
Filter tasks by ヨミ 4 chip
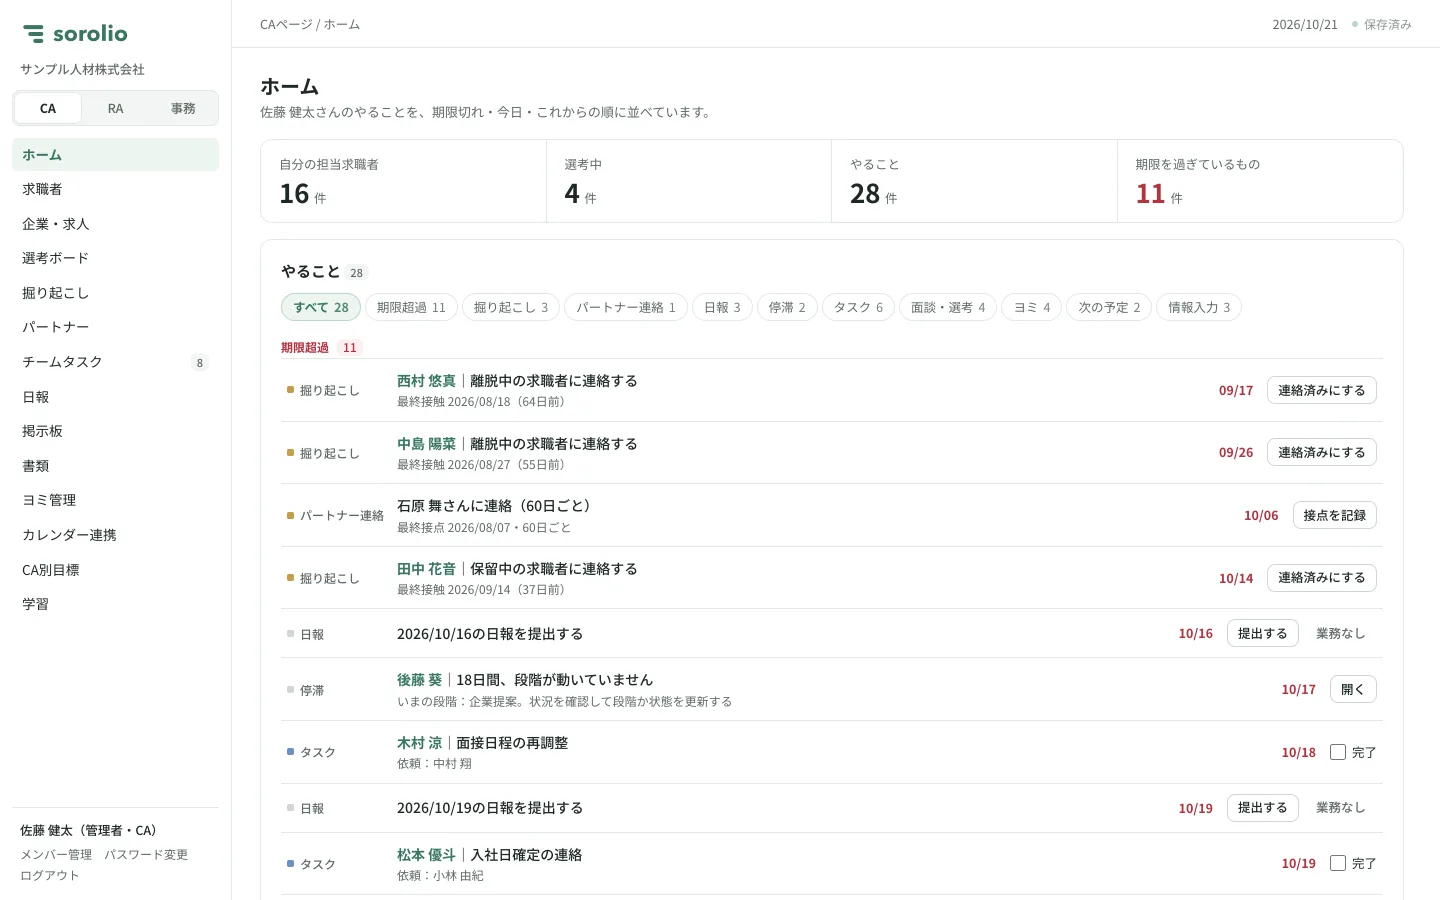pos(1032,307)
